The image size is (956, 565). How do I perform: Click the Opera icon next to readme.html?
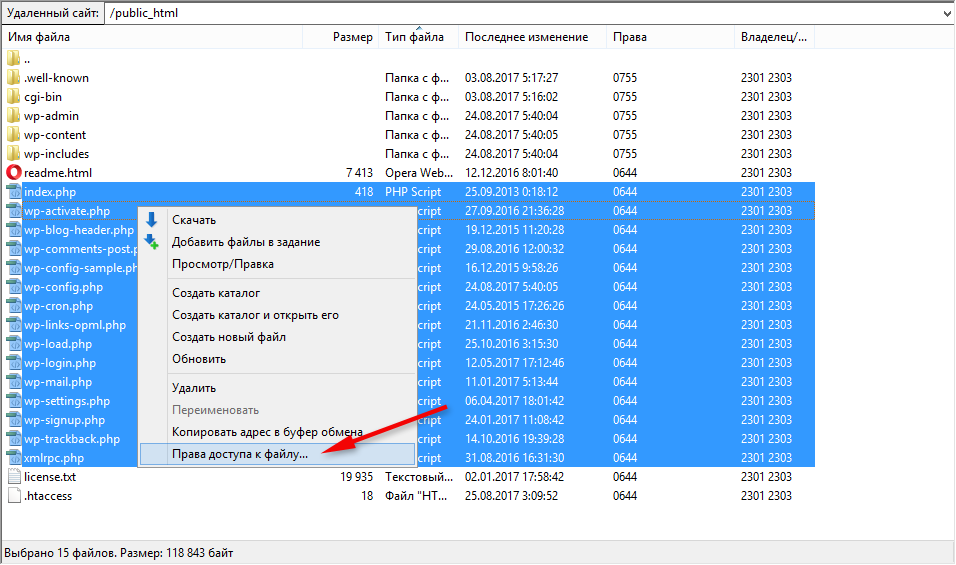coord(13,173)
